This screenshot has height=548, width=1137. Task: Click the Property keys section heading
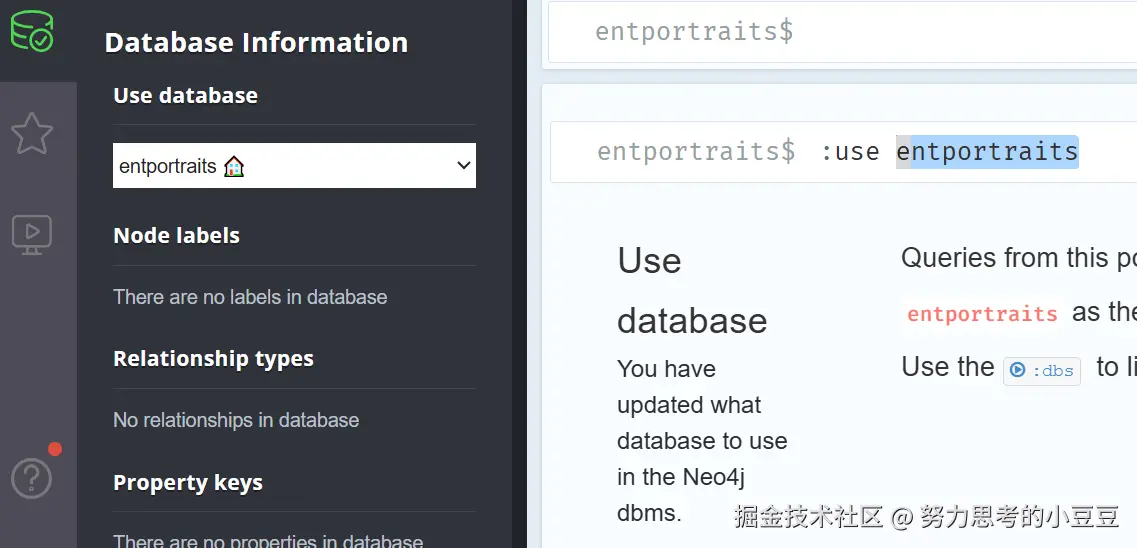point(188,483)
